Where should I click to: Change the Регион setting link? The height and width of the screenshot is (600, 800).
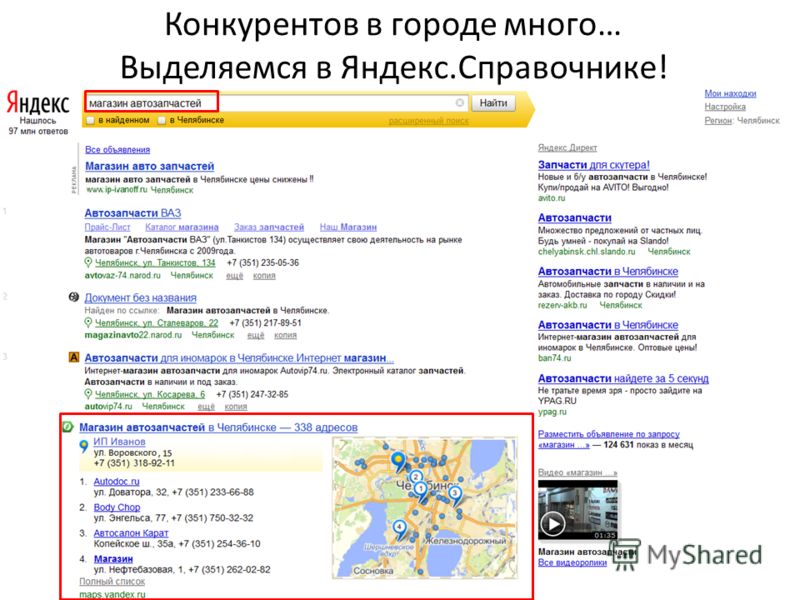click(718, 121)
